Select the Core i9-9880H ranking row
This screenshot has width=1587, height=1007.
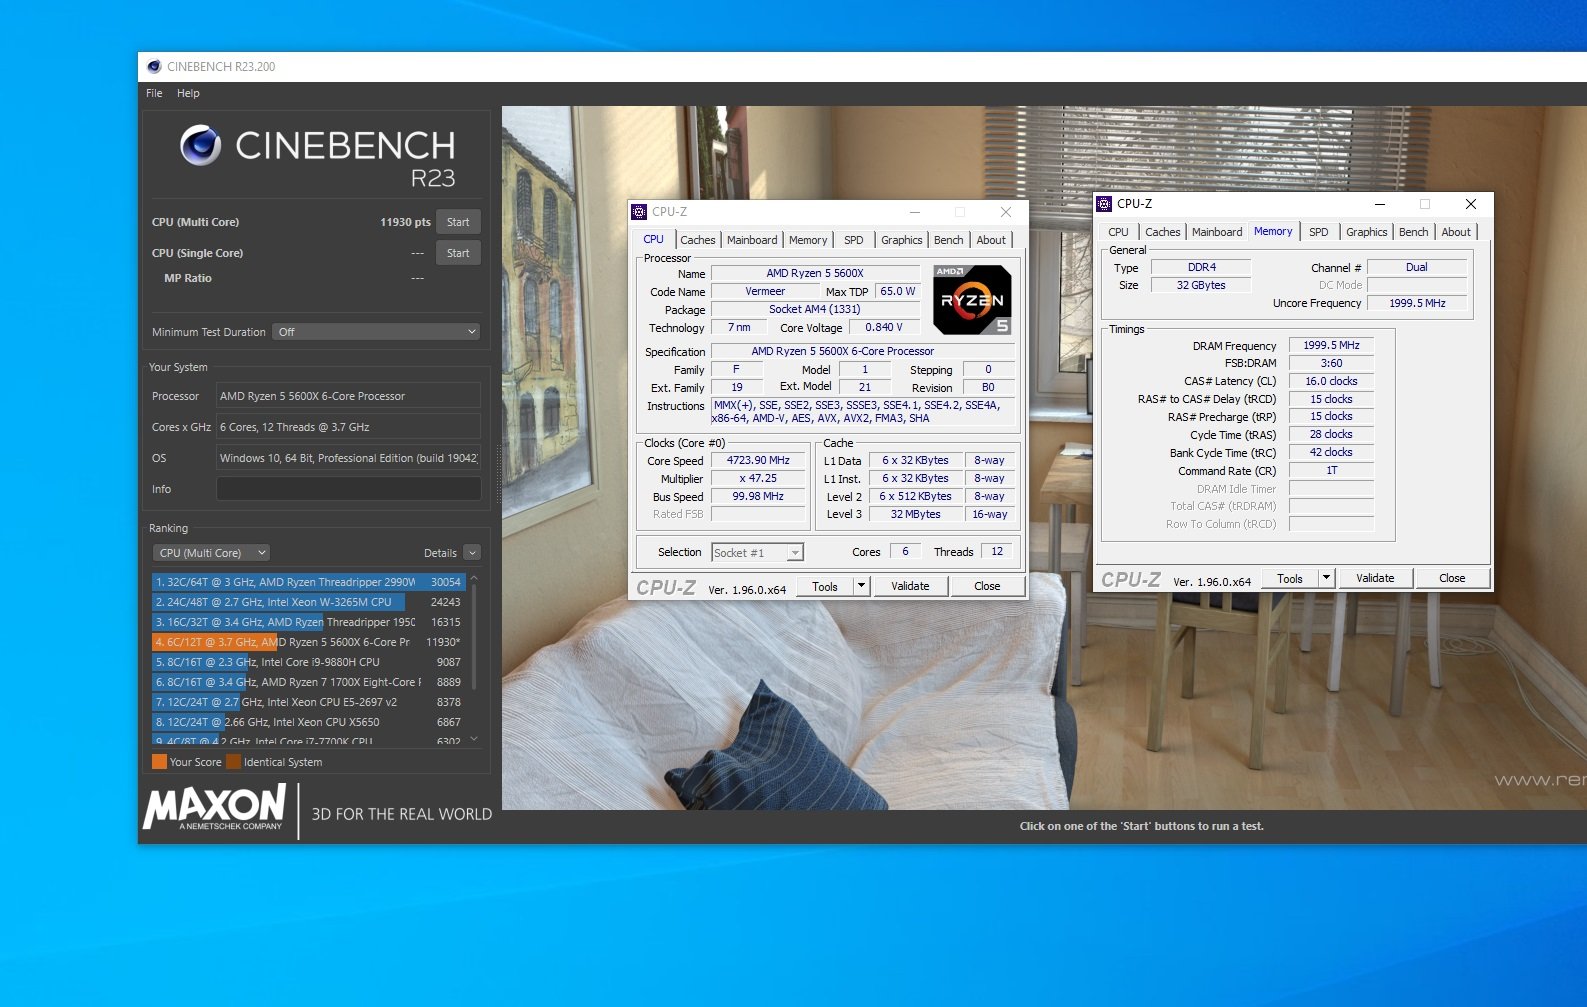click(308, 662)
